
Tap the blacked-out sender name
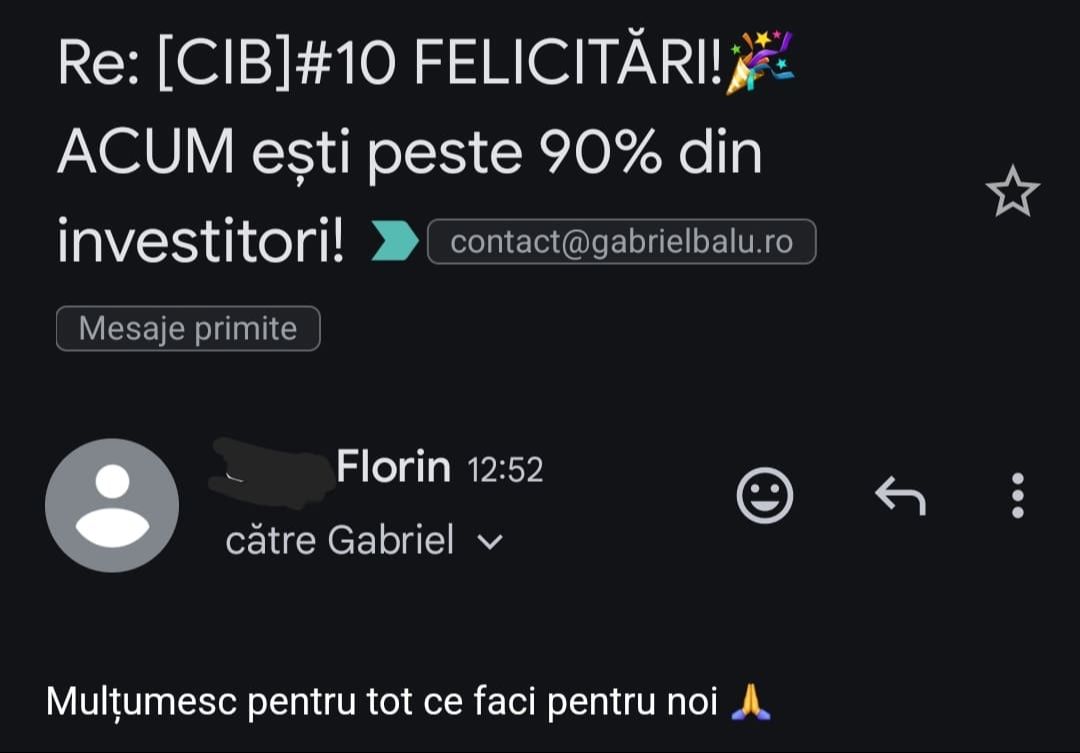272,473
